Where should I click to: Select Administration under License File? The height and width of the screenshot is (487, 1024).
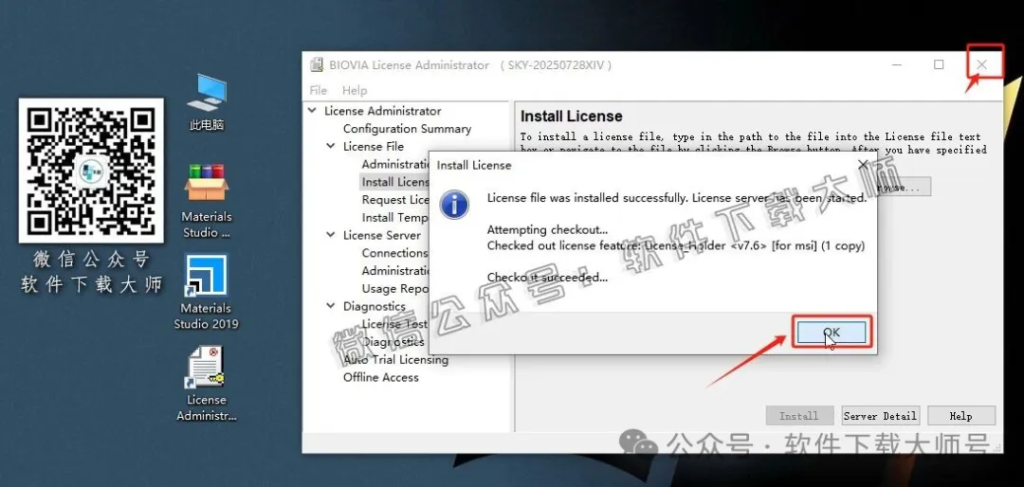pos(396,164)
